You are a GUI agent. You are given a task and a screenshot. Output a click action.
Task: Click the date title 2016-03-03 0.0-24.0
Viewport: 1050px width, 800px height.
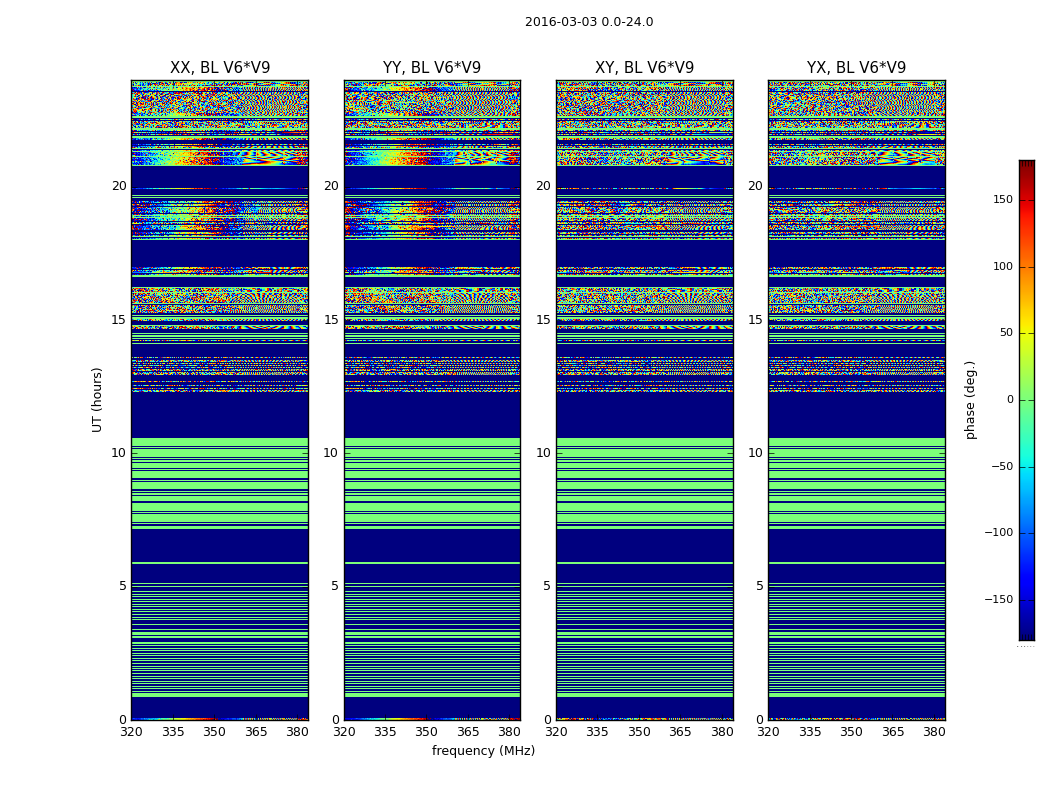point(588,22)
